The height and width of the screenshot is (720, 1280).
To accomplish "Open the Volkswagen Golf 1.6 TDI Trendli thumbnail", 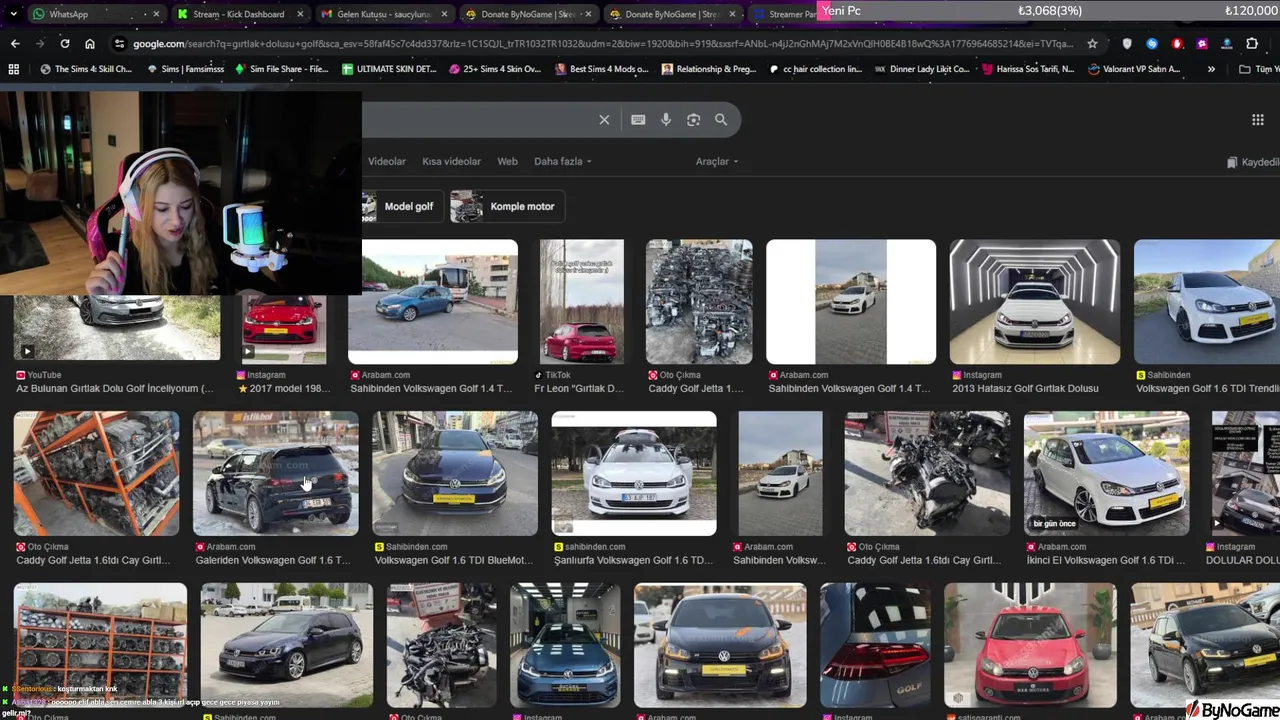I will point(1207,302).
